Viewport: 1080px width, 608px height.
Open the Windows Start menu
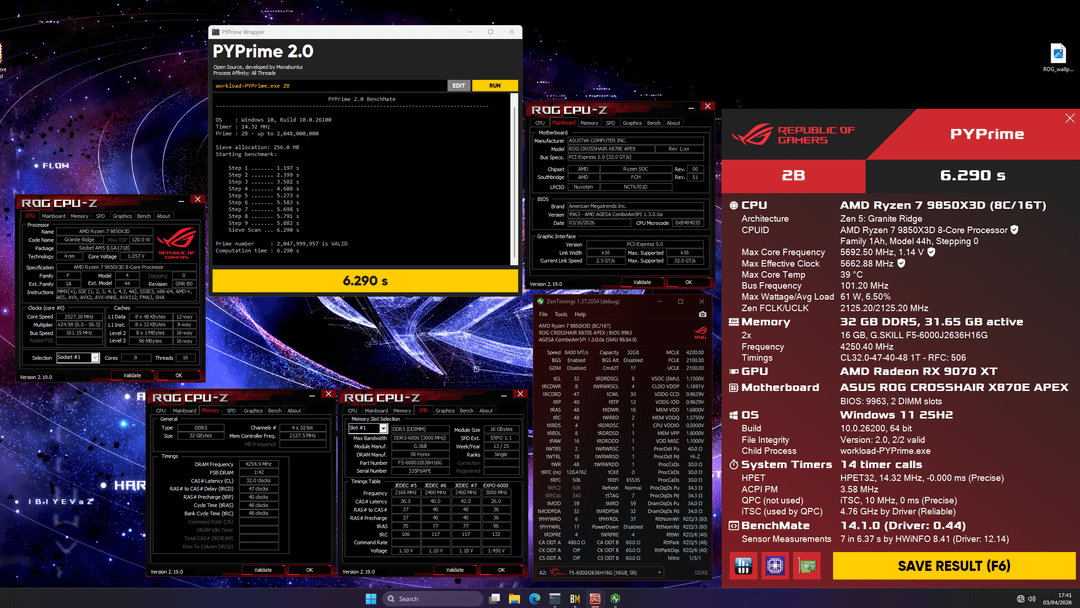pos(370,598)
